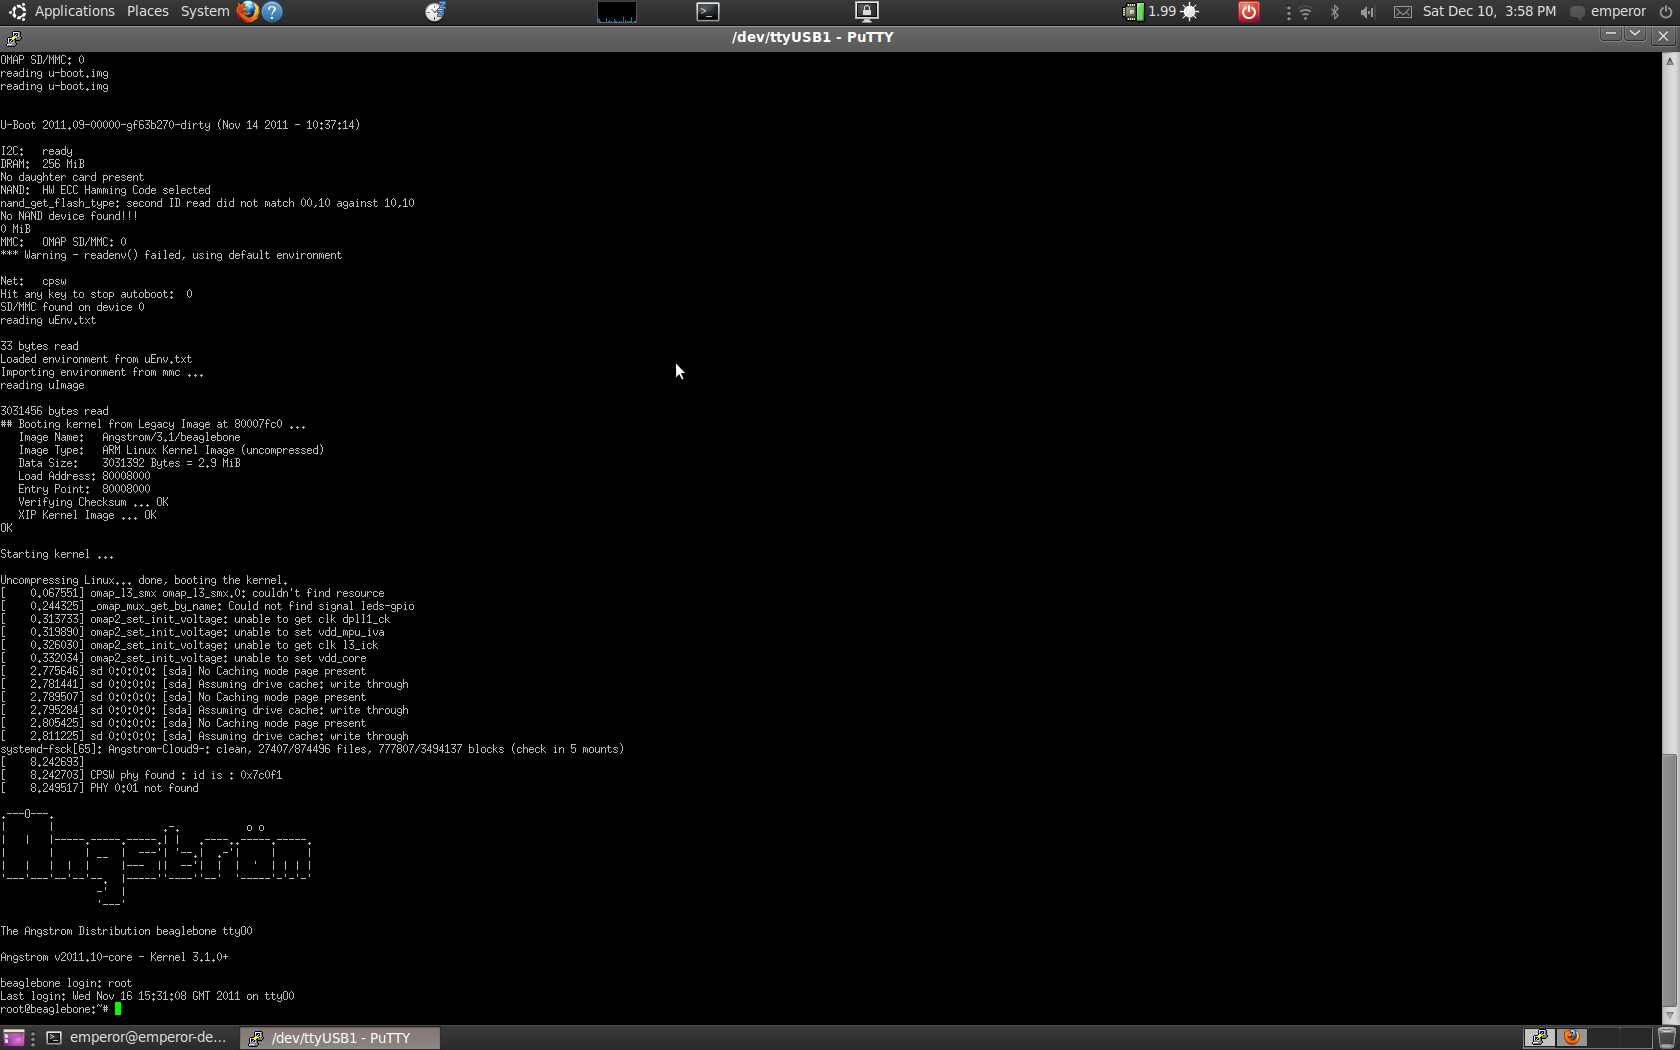
Task: Open the Trash icon in bottom panel
Action: 1667,1038
